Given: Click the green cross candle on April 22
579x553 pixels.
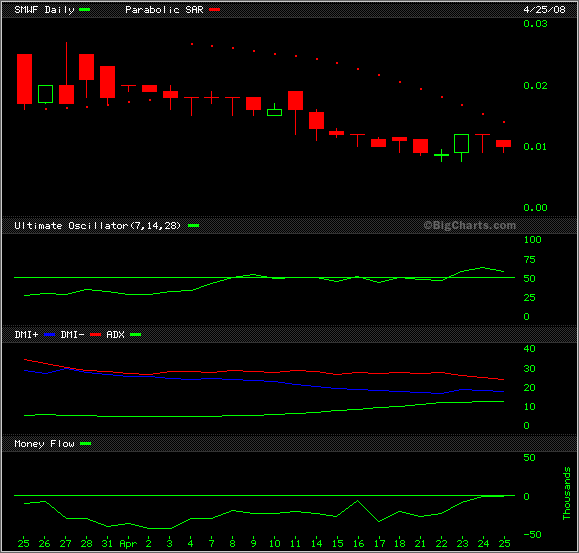Looking at the screenshot, I should tap(441, 155).
